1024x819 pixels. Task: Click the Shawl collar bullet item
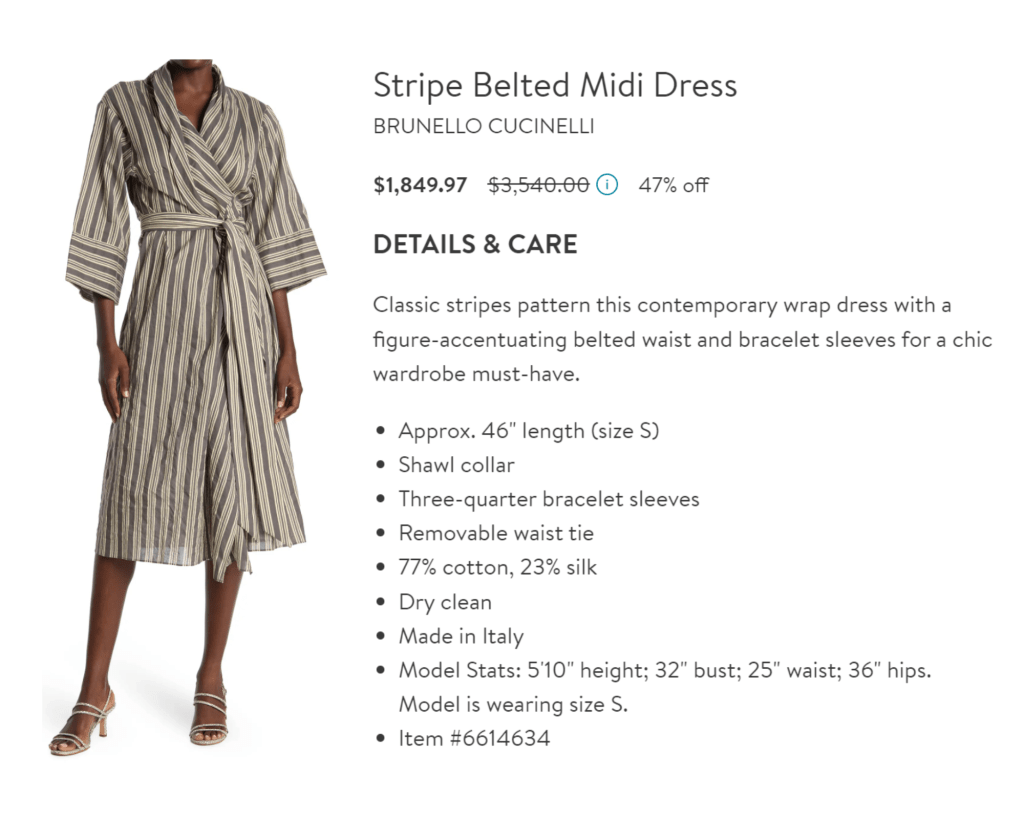tap(456, 465)
